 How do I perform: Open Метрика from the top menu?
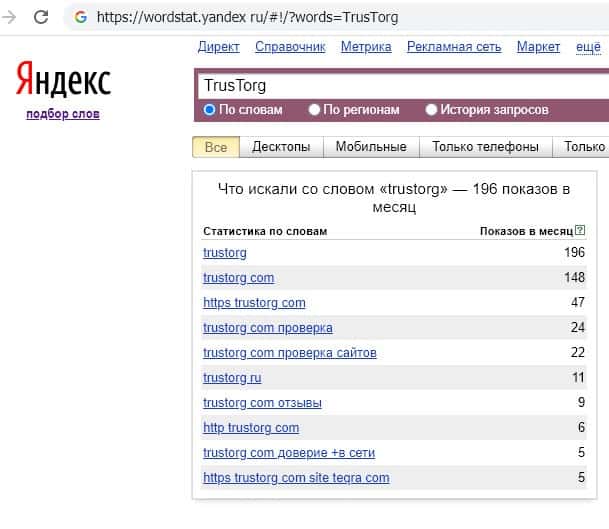click(x=366, y=47)
